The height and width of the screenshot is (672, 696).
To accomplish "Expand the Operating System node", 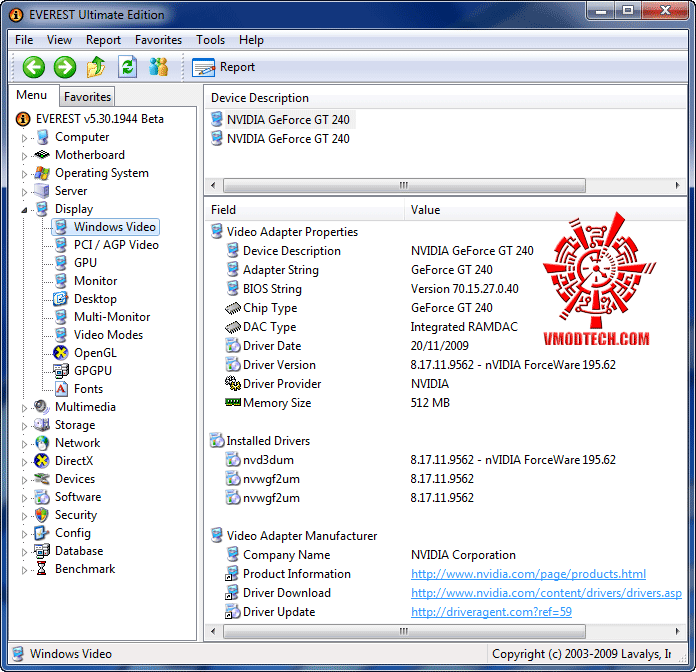I will pos(24,174).
